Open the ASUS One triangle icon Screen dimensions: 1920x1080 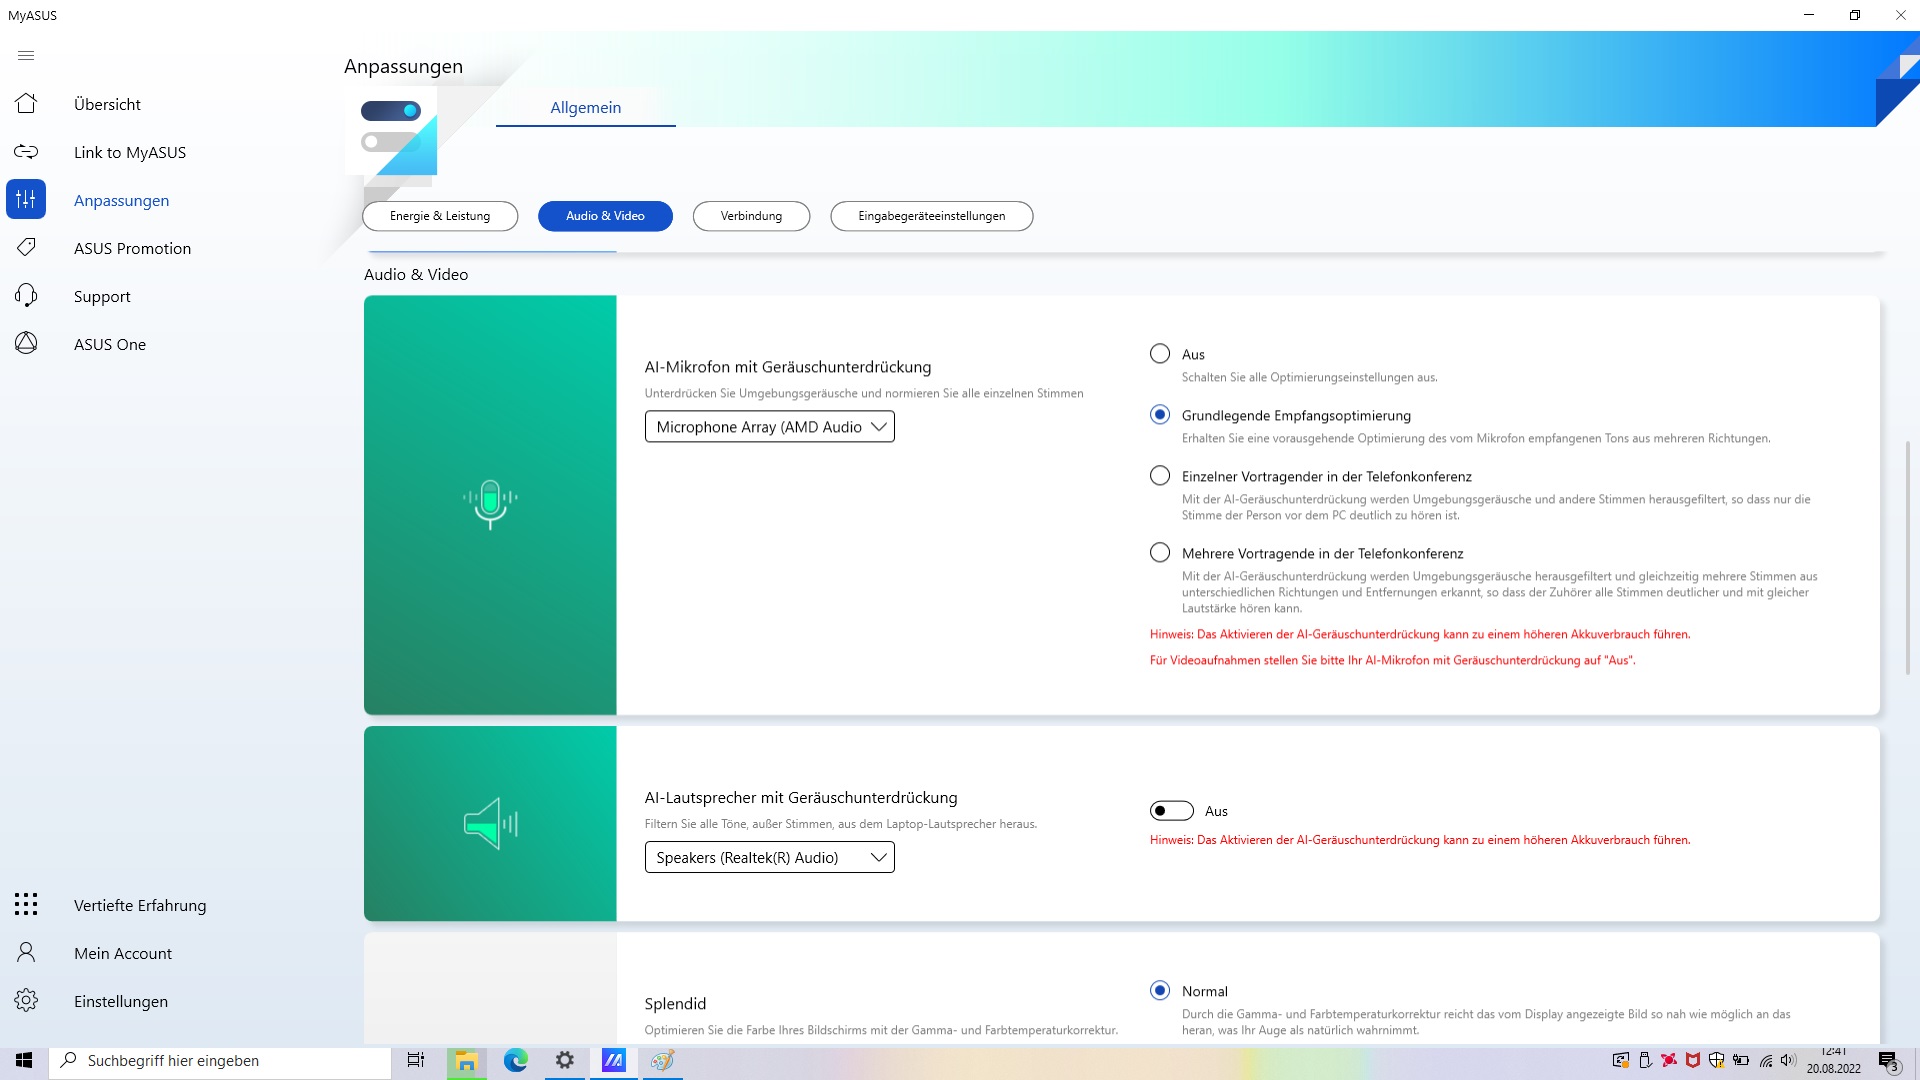26,343
